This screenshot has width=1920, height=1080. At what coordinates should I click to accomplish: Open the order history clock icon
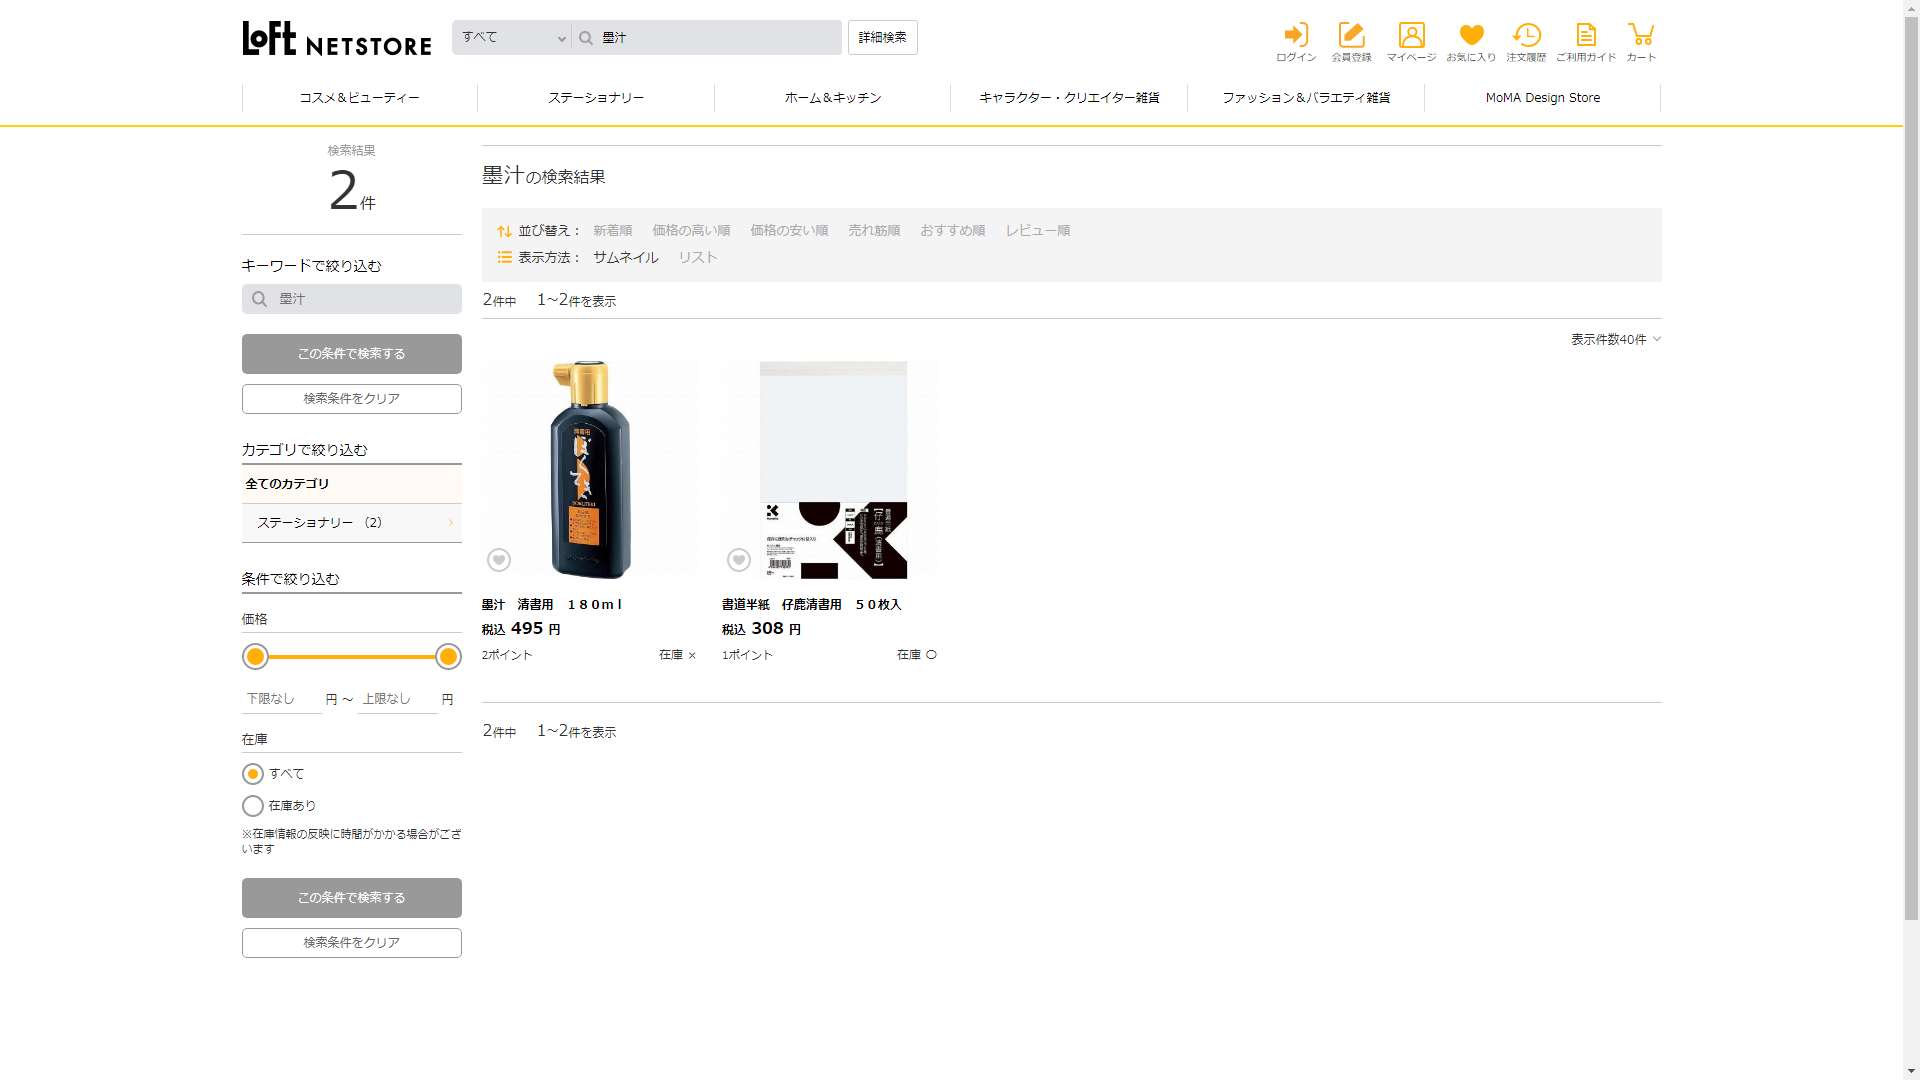click(1526, 36)
